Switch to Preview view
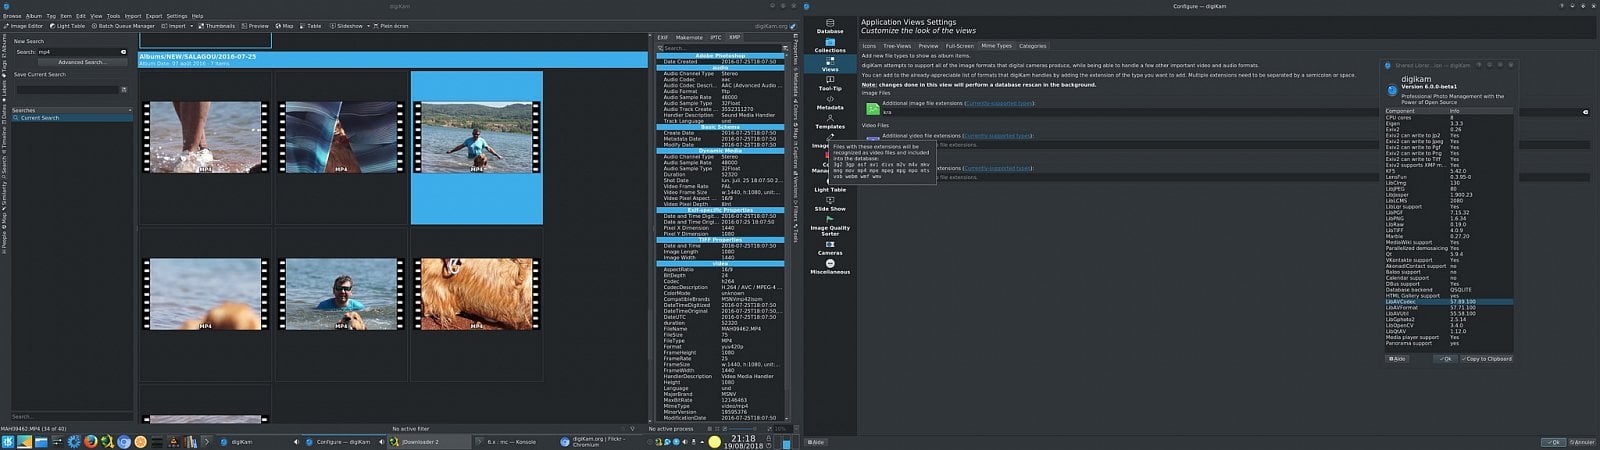Screen dimensions: 1600x450 coord(256,26)
